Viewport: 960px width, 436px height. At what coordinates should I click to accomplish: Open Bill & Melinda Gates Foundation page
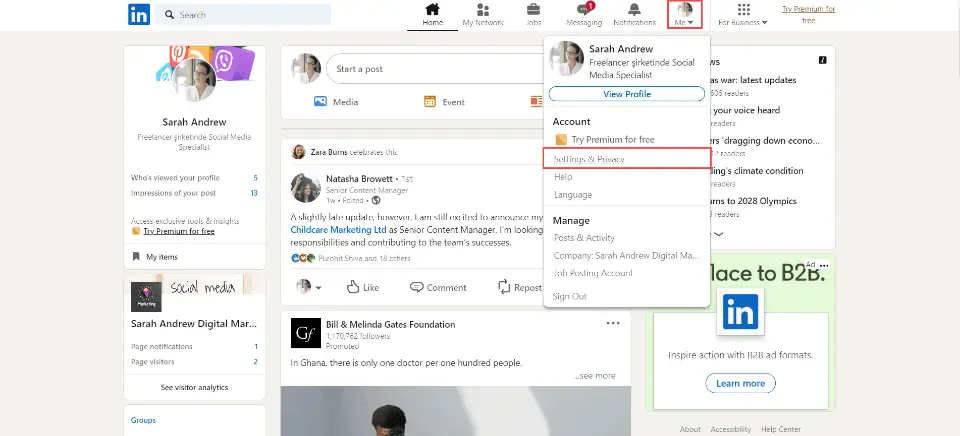pyautogui.click(x=391, y=325)
